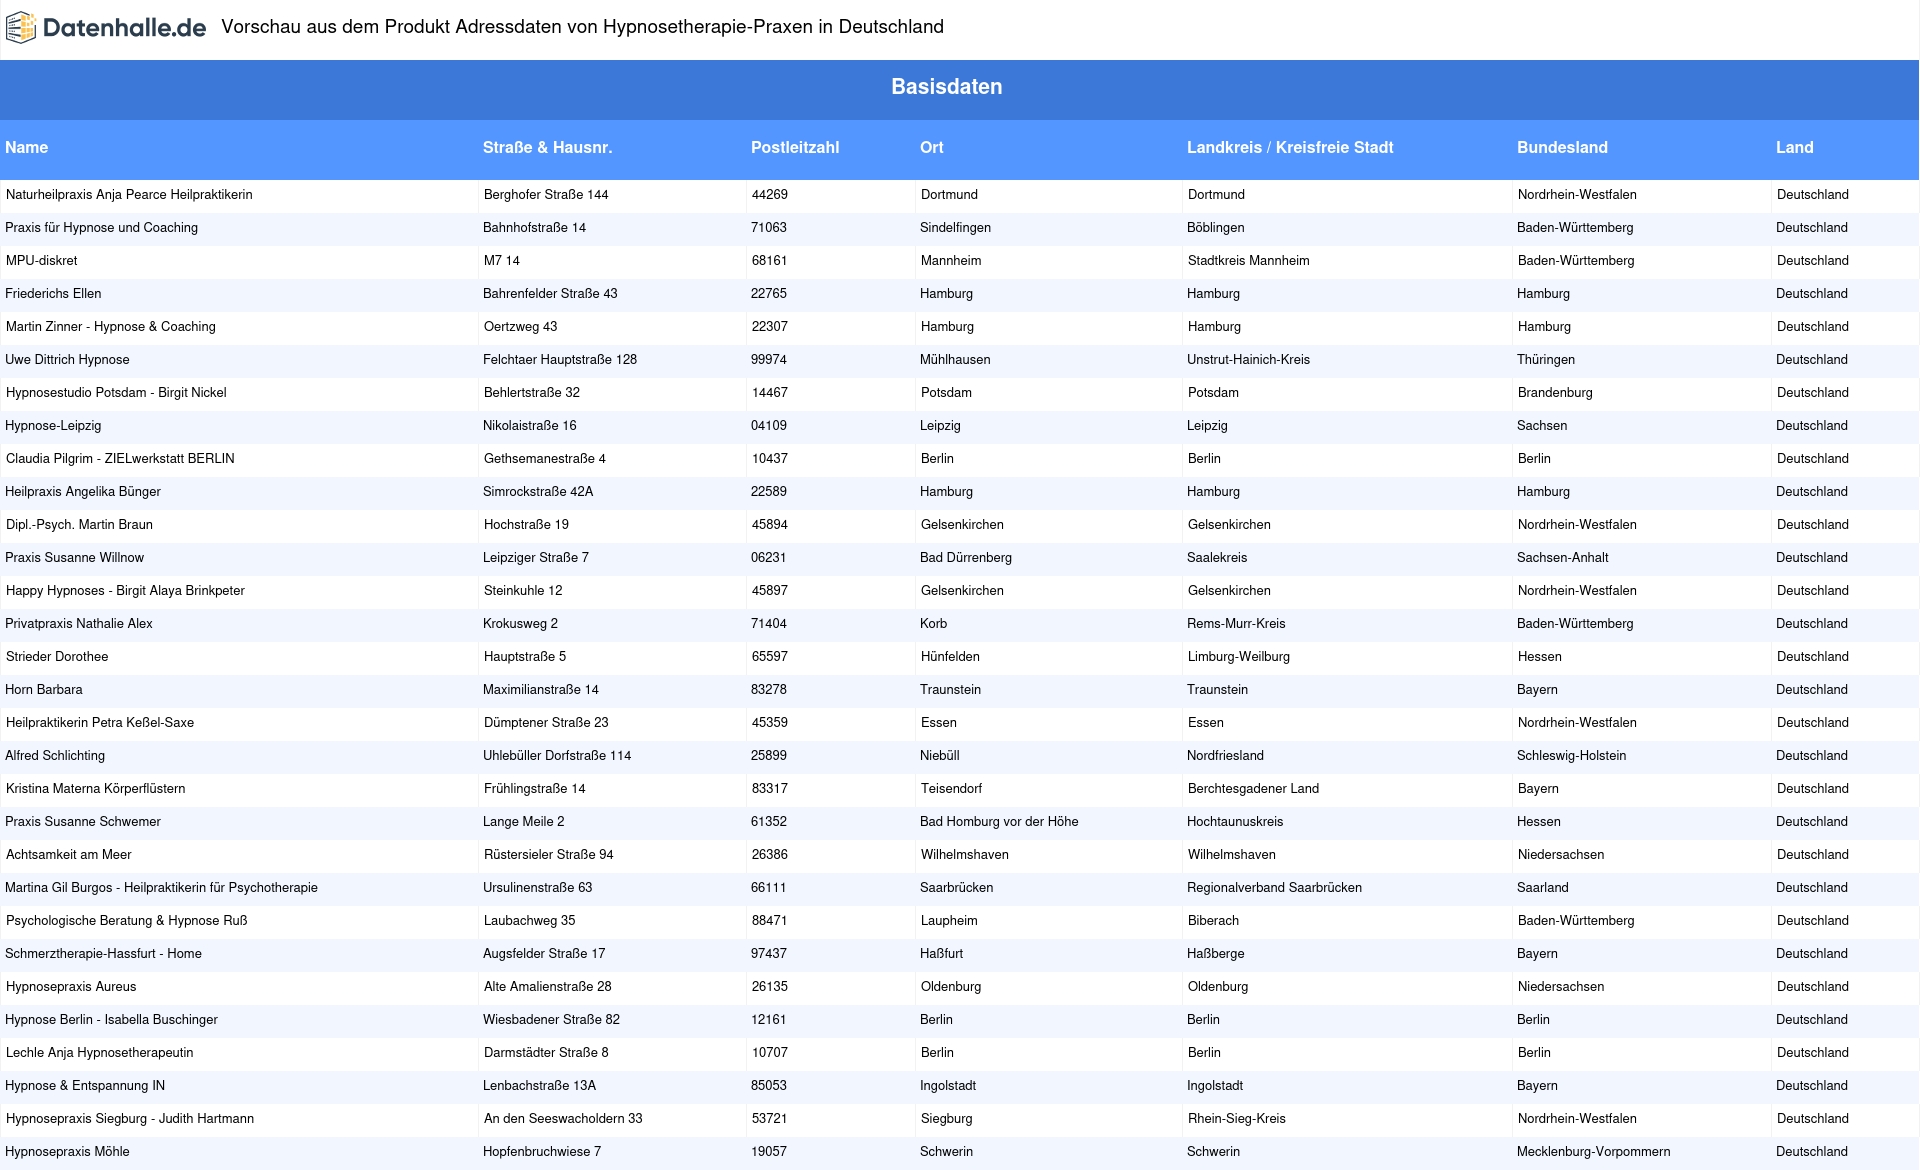Select Hypnosepraxis Möhle
Viewport: 1920px width, 1170px height.
point(67,1152)
